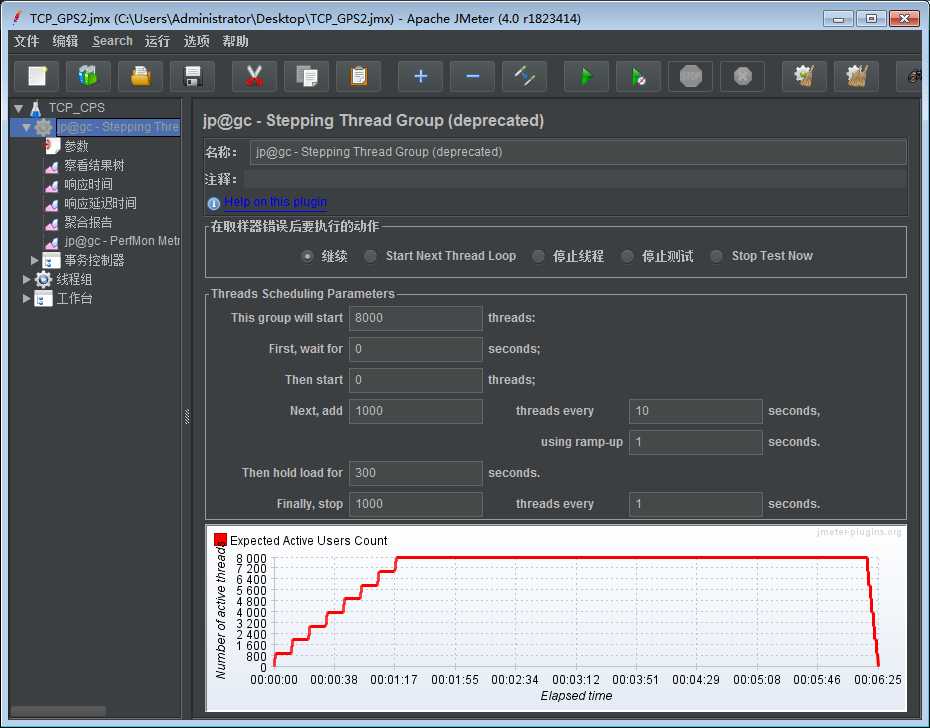Expand the 线程组 tree node arrow
This screenshot has height=728, width=930.
[x=26, y=279]
